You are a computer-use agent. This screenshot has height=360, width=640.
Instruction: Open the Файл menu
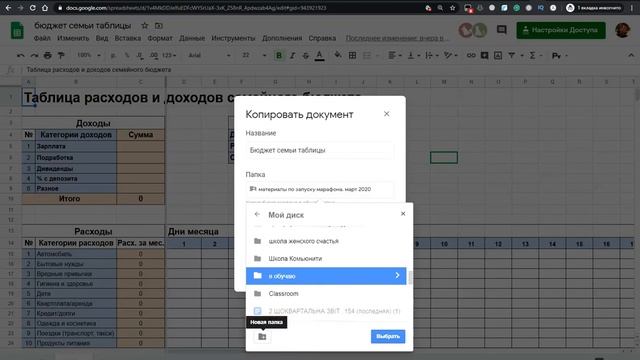click(42, 38)
